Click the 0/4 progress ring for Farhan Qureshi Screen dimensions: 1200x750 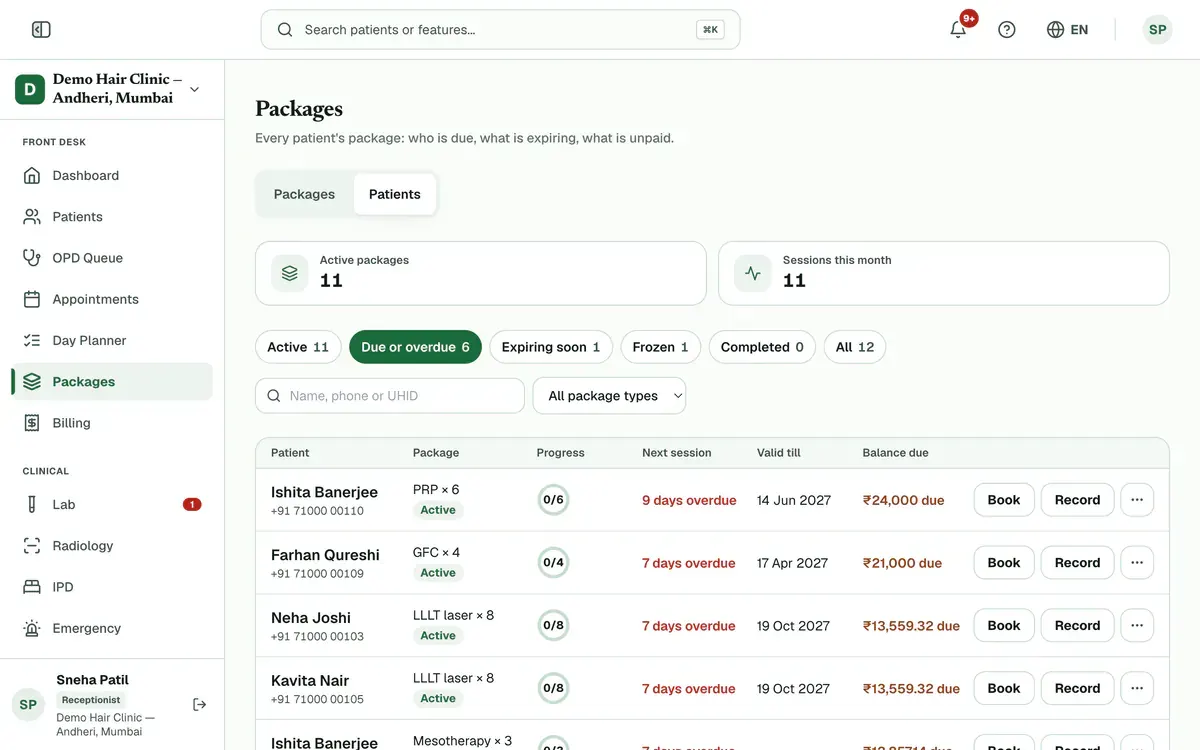[553, 563]
